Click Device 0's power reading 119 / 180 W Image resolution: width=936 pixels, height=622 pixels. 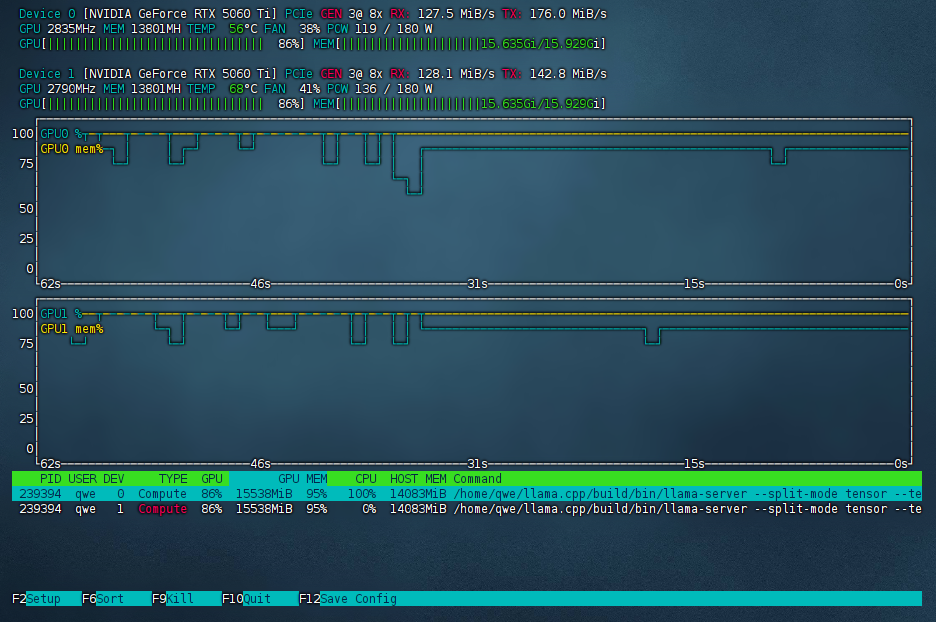[x=394, y=29]
